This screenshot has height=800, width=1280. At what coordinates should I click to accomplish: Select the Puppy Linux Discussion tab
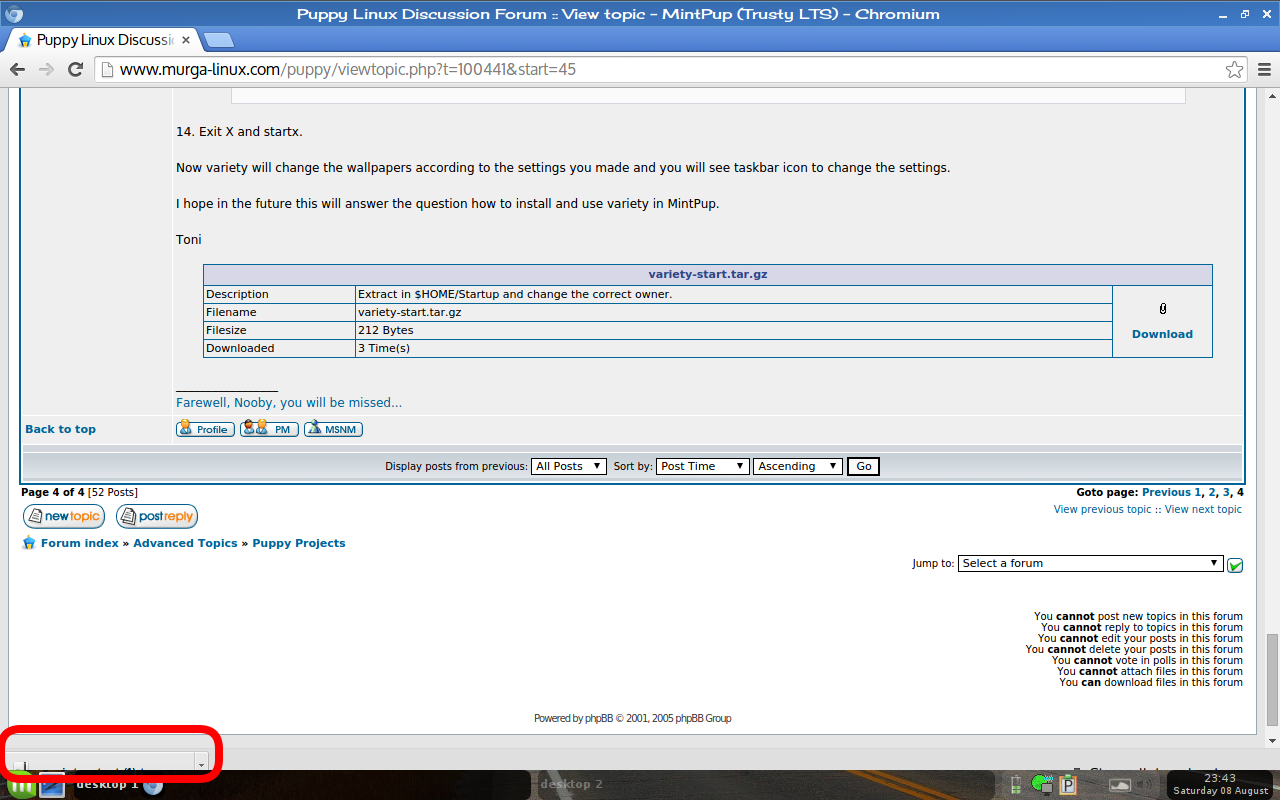(100, 40)
